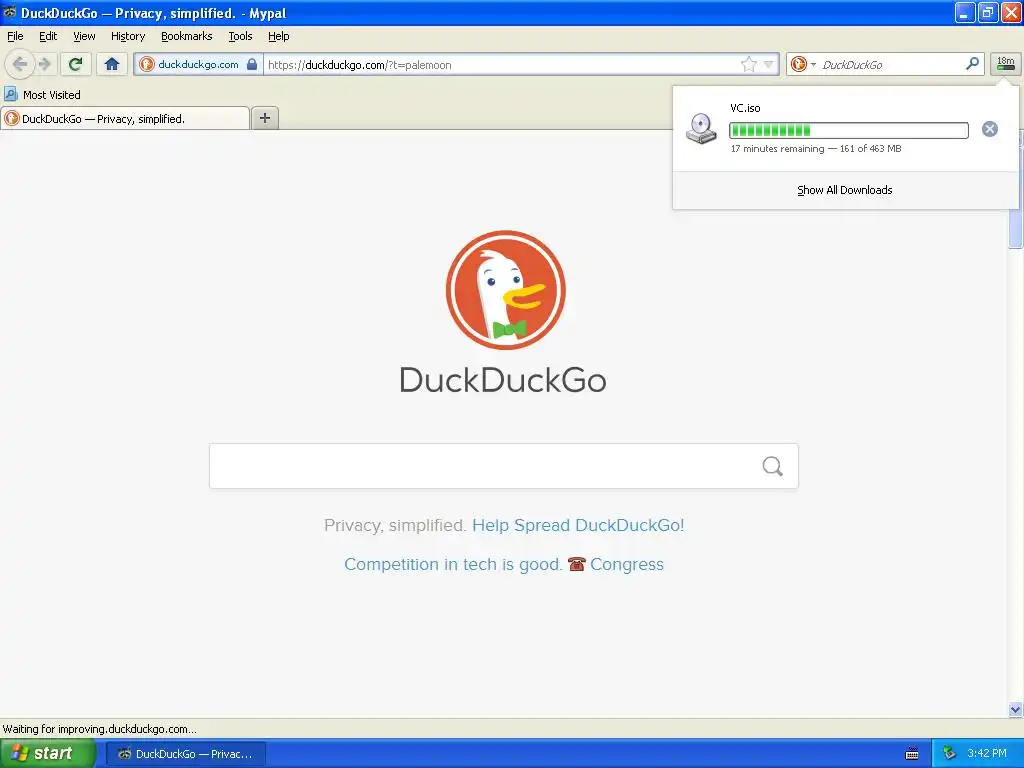Viewport: 1024px width, 768px height.
Task: Open the Windows Start menu
Action: point(48,754)
